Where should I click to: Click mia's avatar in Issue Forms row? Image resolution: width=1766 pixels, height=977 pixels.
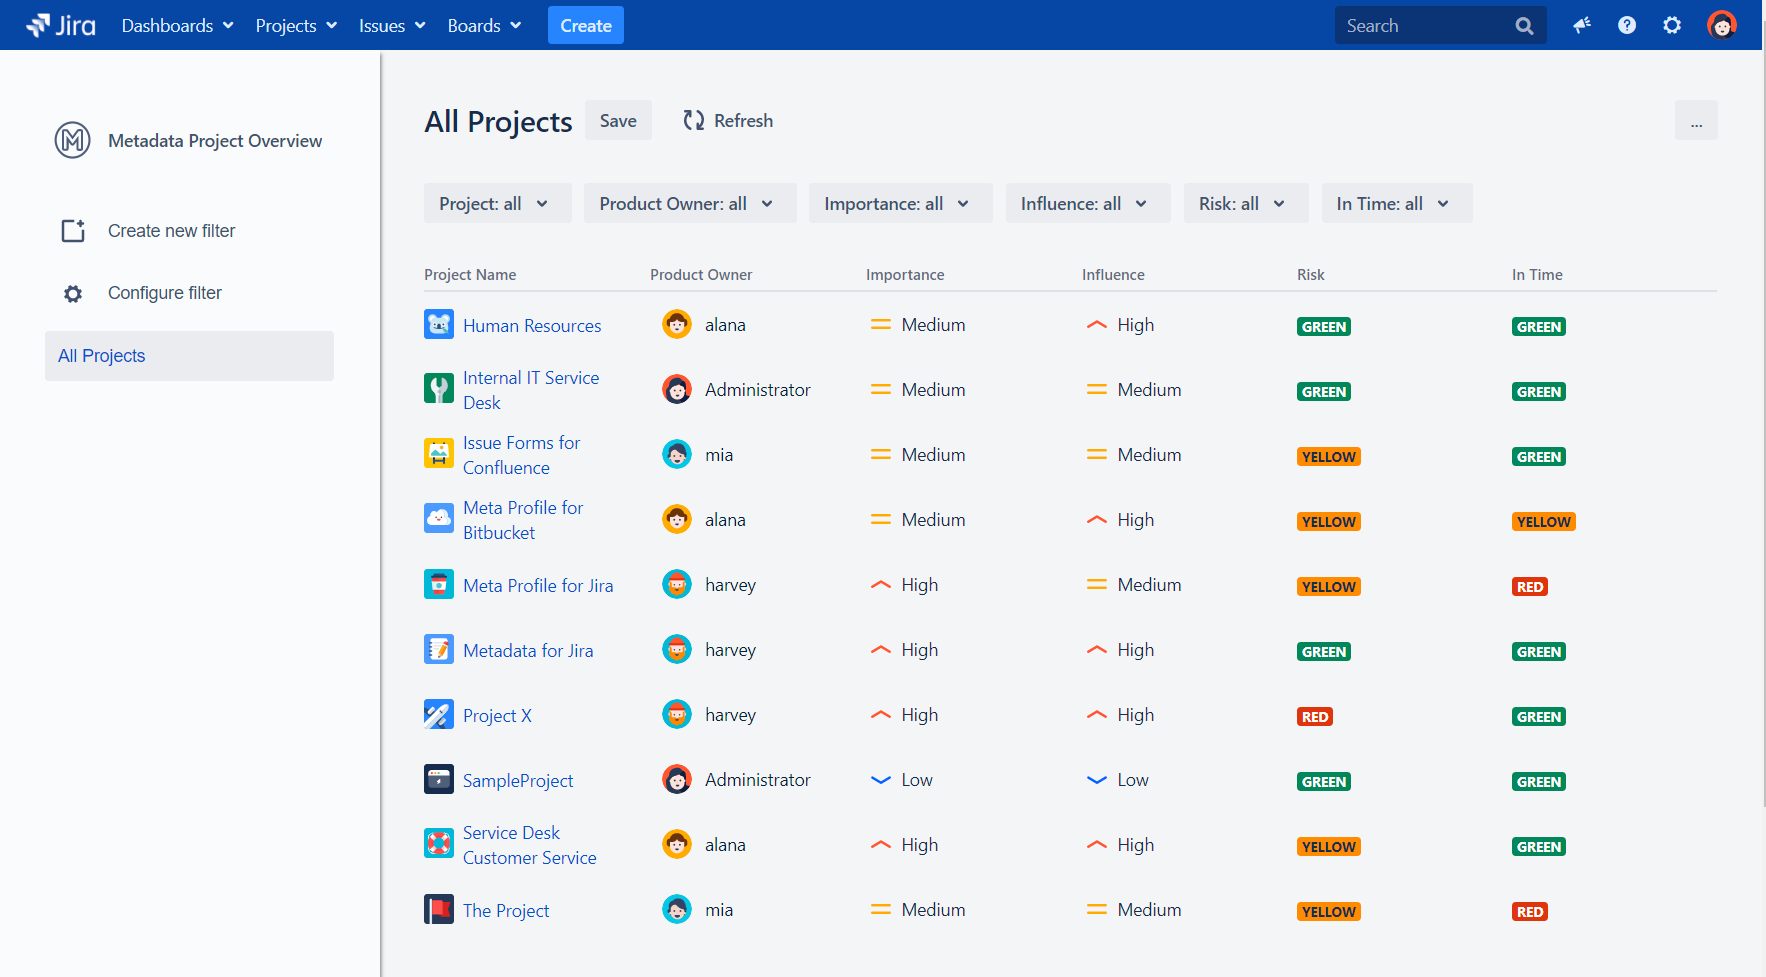(x=677, y=454)
